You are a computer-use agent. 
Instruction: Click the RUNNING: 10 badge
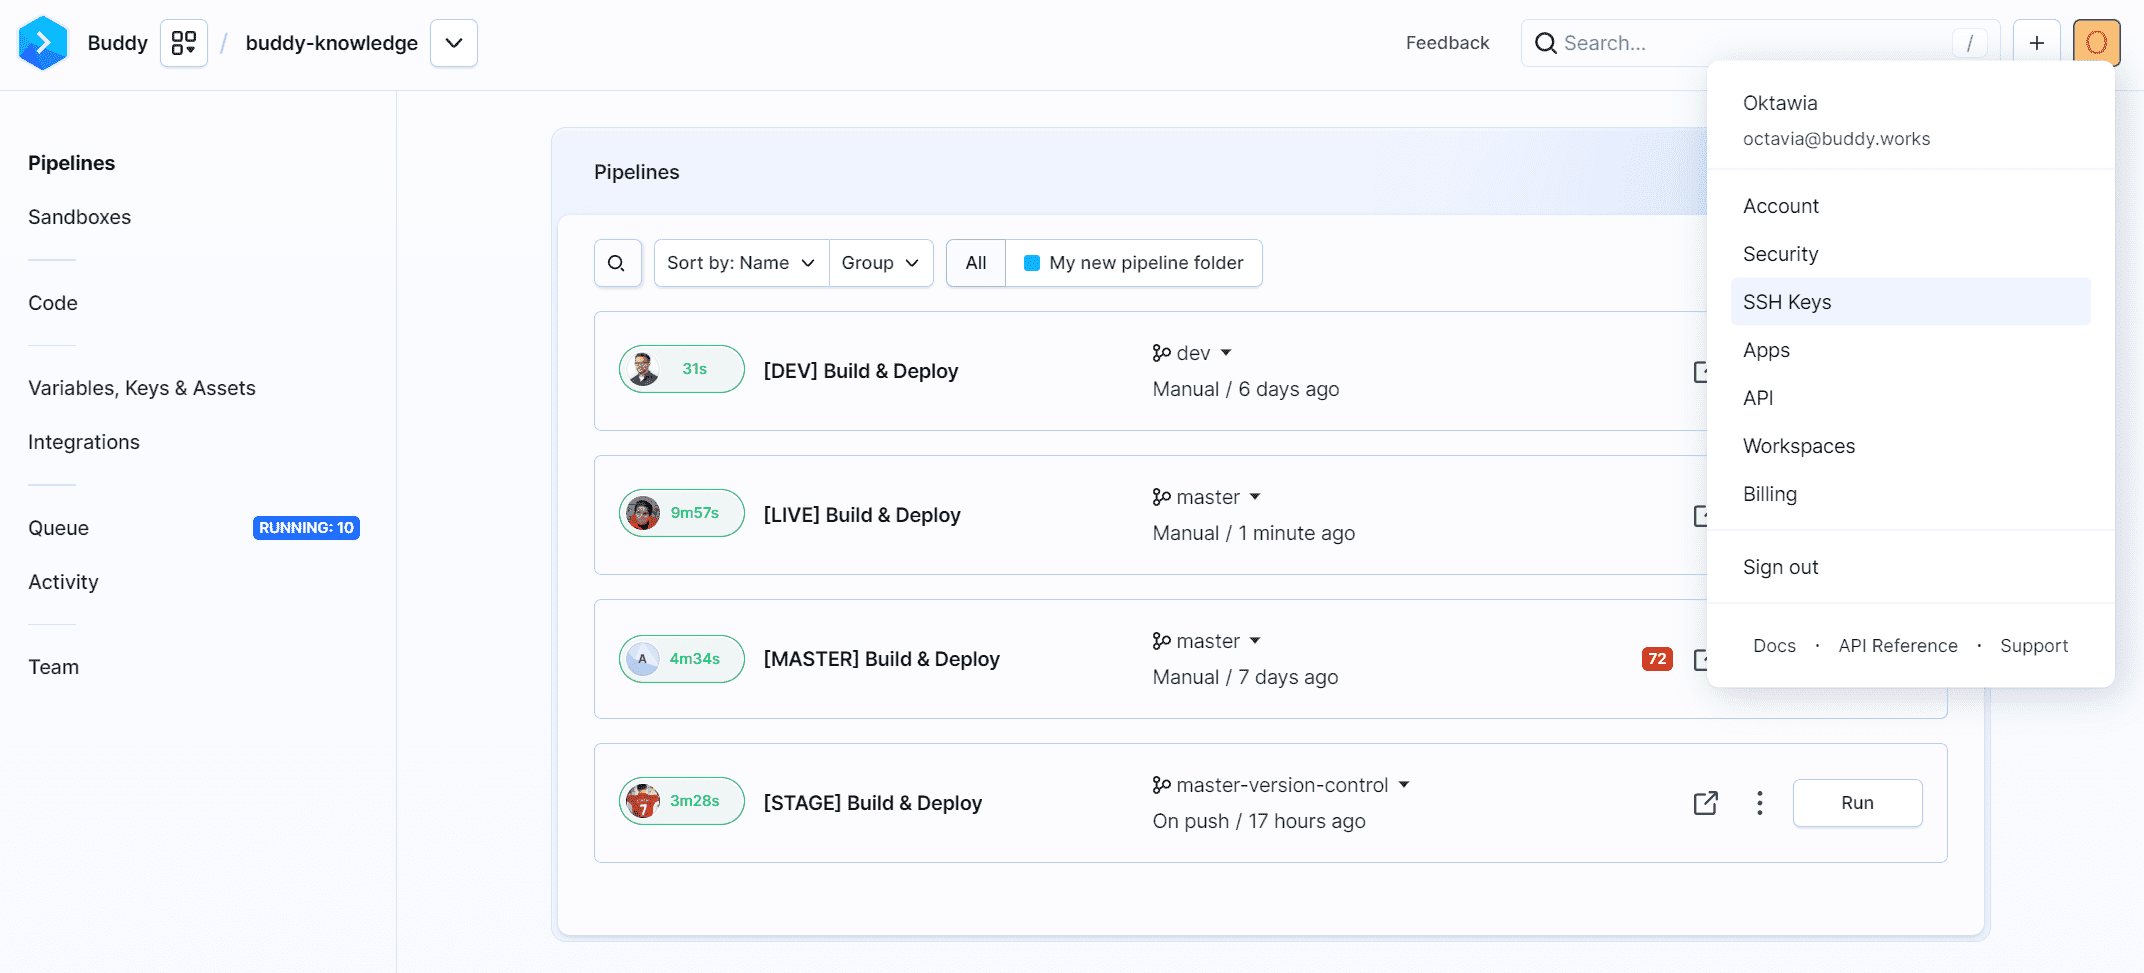tap(306, 528)
